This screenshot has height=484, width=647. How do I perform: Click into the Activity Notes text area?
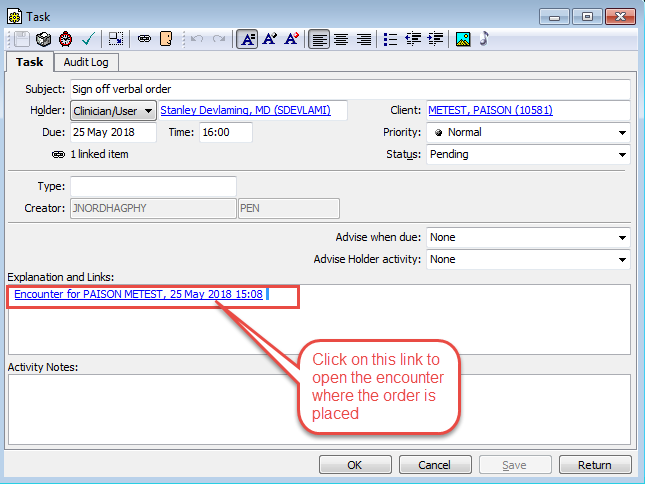click(318, 408)
